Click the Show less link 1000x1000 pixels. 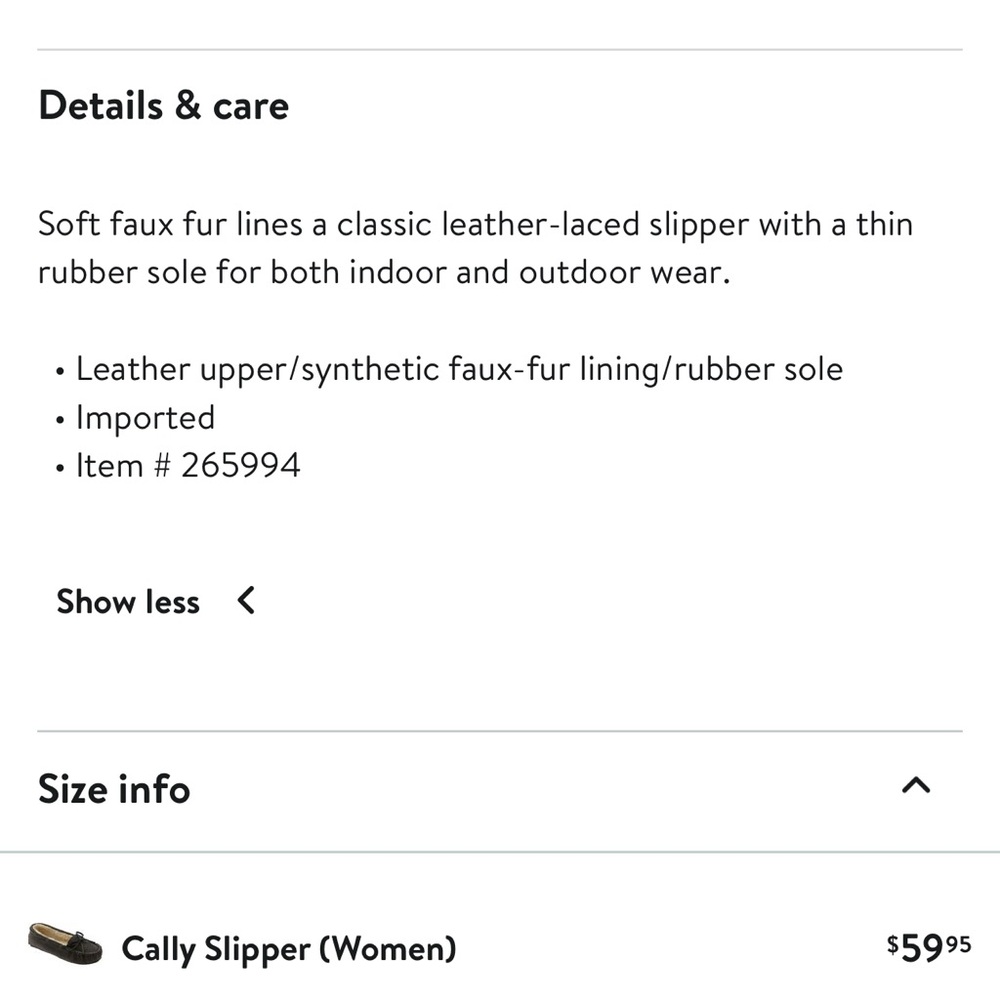pos(128,602)
